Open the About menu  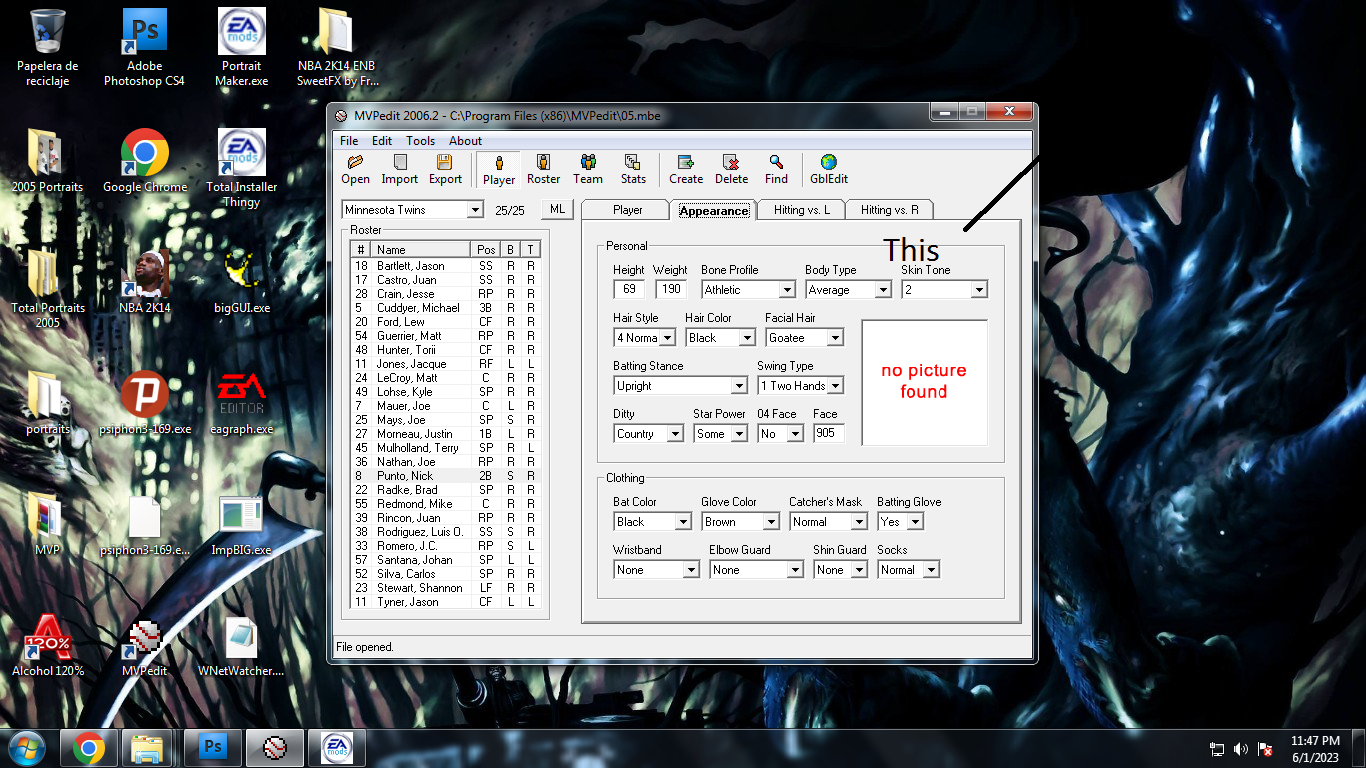(465, 141)
